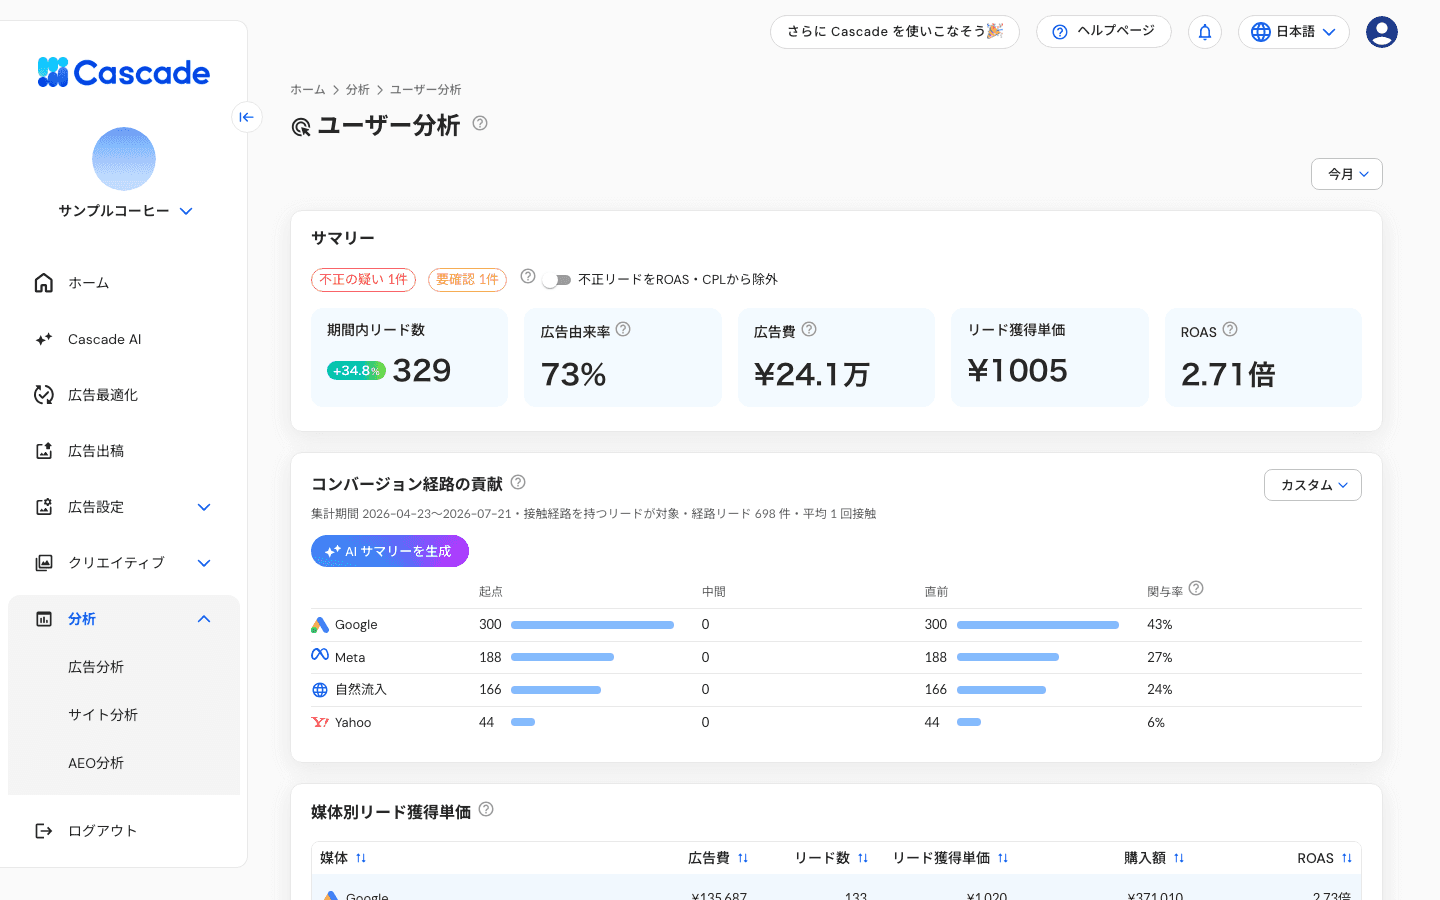Click the 分析 chart icon in the sidebar
Viewport: 1440px width, 900px height.
44,619
